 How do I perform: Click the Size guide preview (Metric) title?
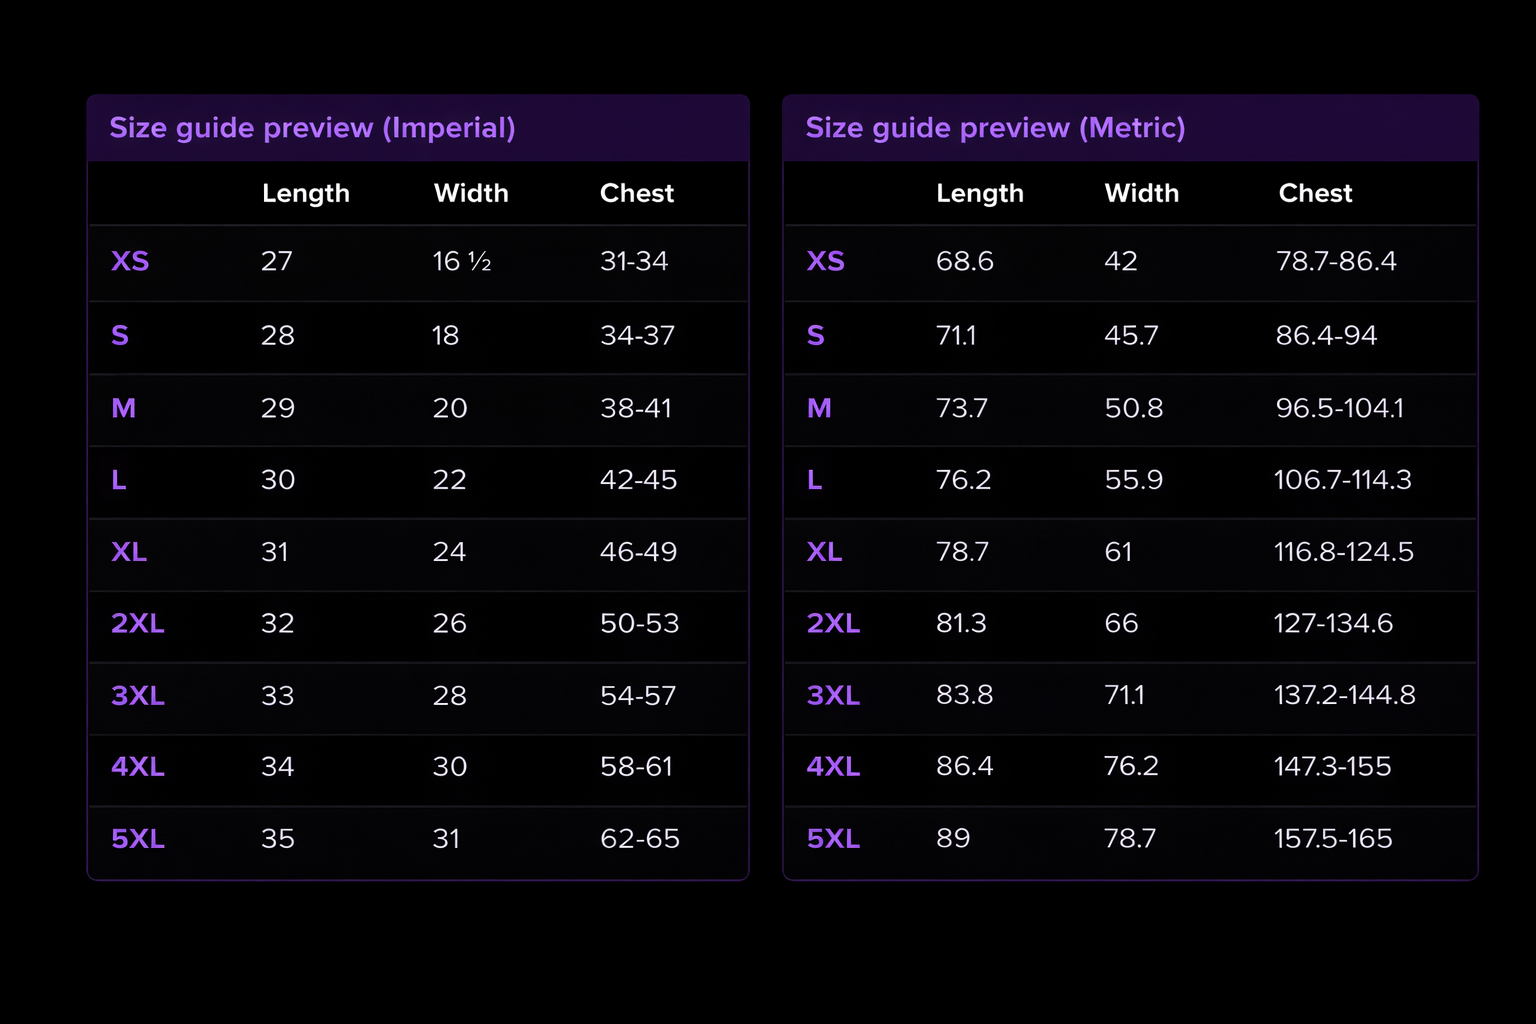(x=995, y=128)
